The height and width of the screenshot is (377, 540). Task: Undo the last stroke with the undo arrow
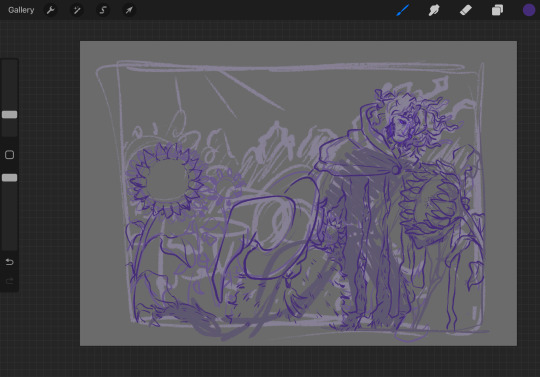[10, 262]
